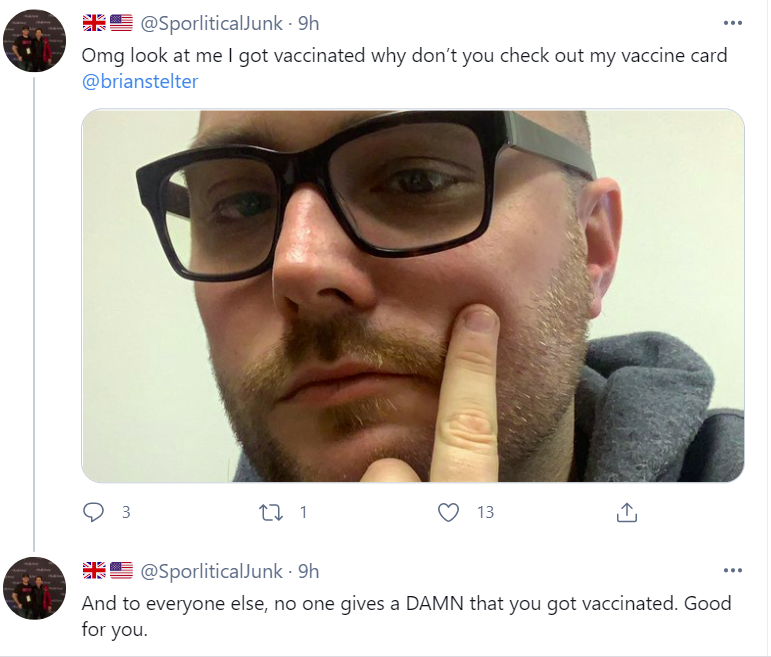Click the @brianstelter mention link
Image resolution: width=771 pixels, height=657 pixels.
pos(140,81)
